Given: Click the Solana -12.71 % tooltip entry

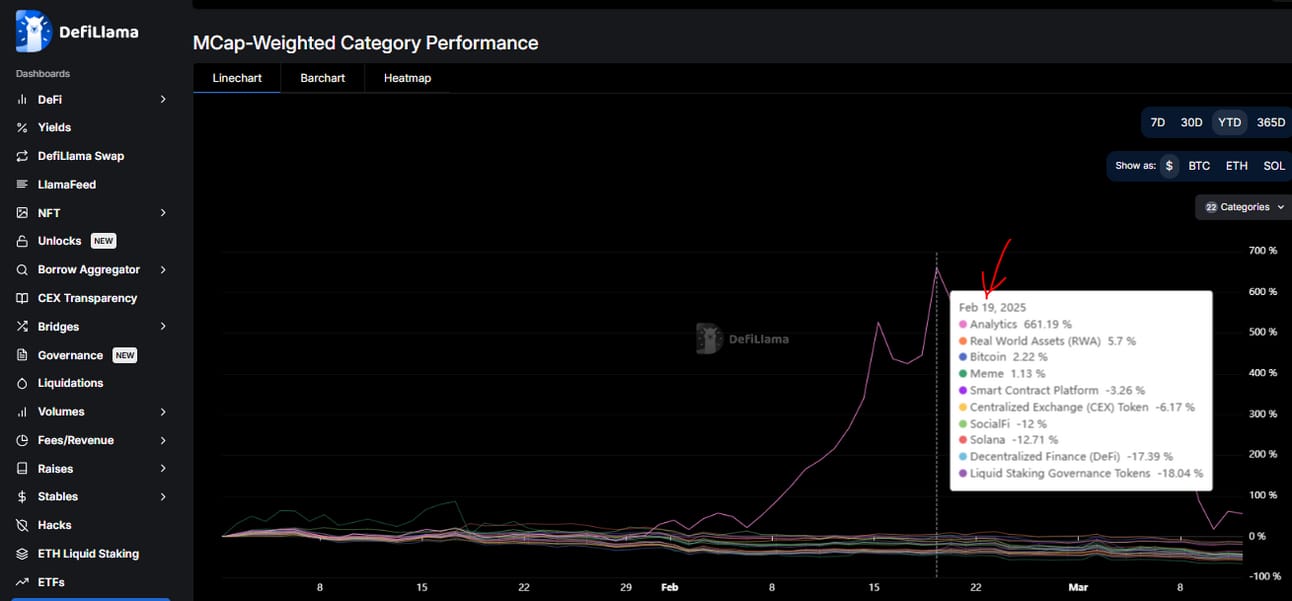Looking at the screenshot, I should click(x=1008, y=440).
